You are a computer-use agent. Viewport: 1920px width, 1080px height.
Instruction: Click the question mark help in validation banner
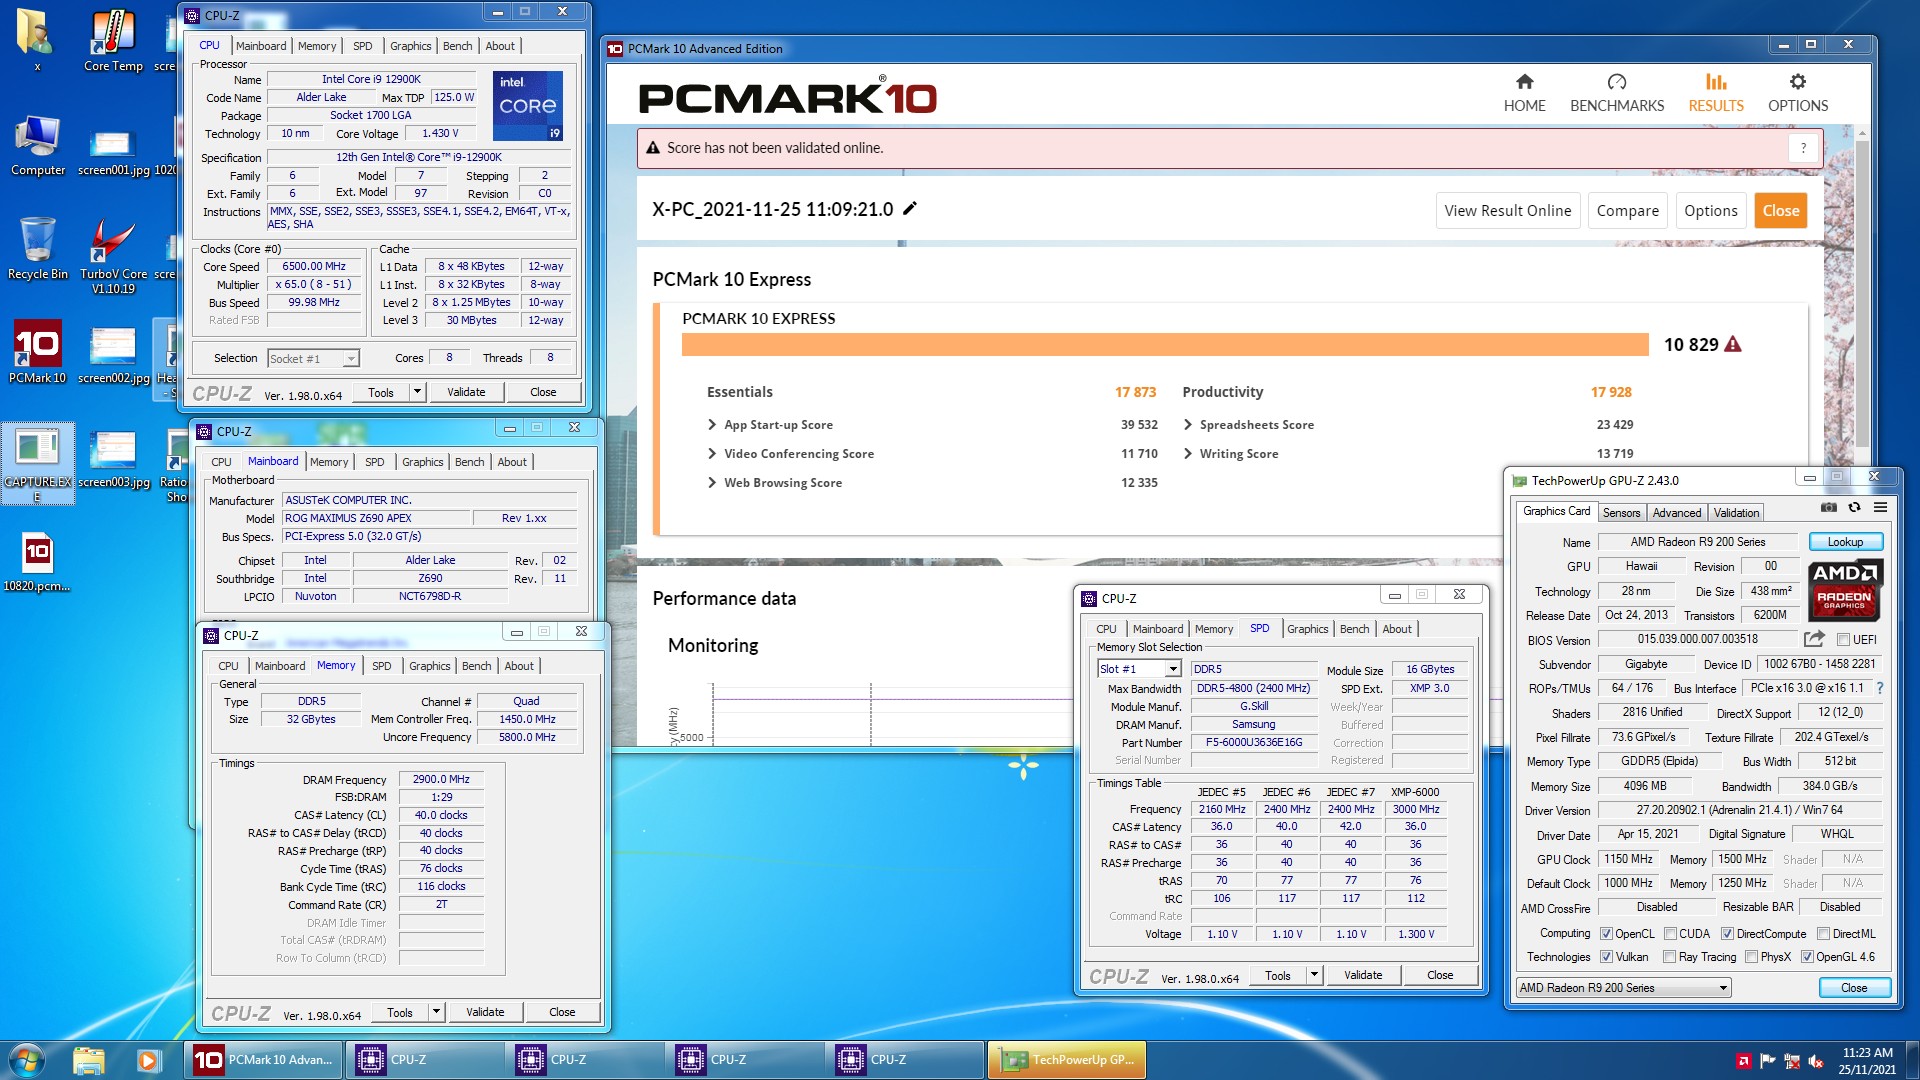pos(1803,148)
